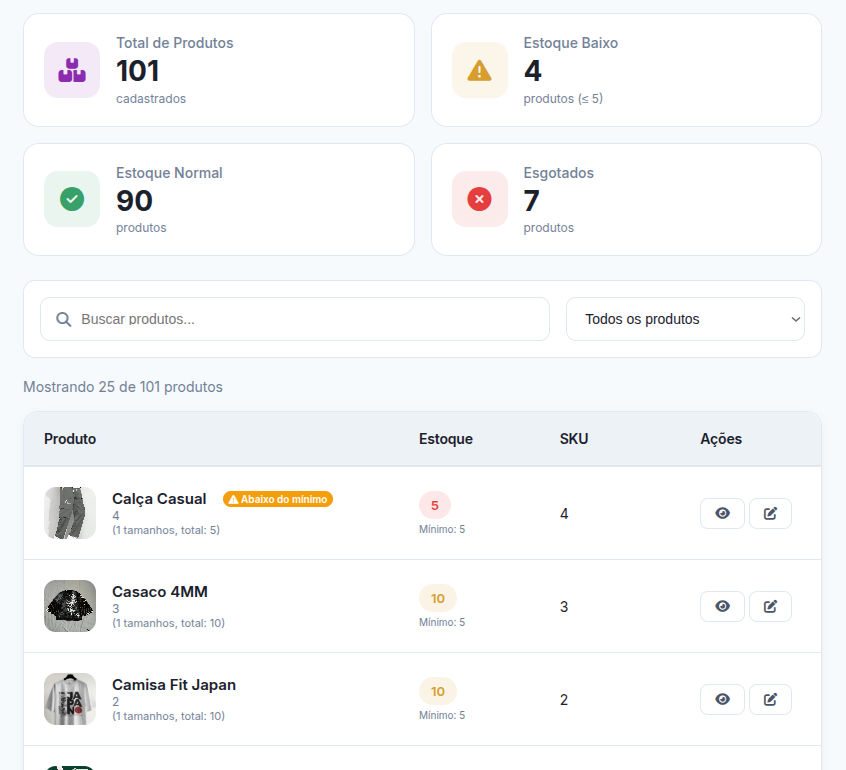The height and width of the screenshot is (770, 846).
Task: Click SKU value 2 in Camisa Fit Japan row
Action: click(564, 699)
